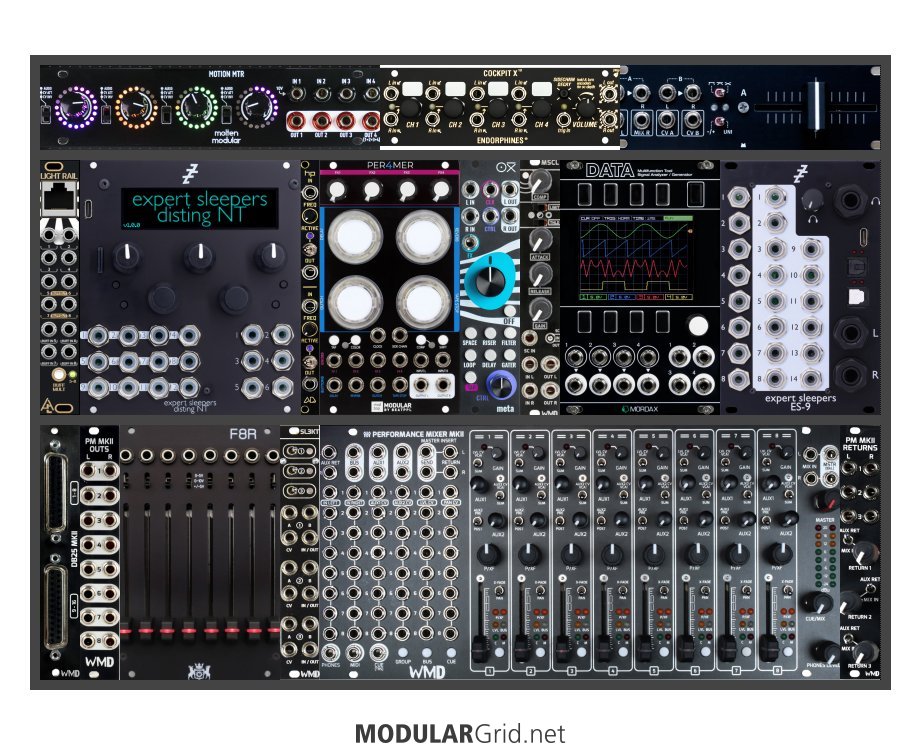921x755 pixels.
Task: Tap the DELAY button on the meta module
Action: pyautogui.click(x=490, y=355)
